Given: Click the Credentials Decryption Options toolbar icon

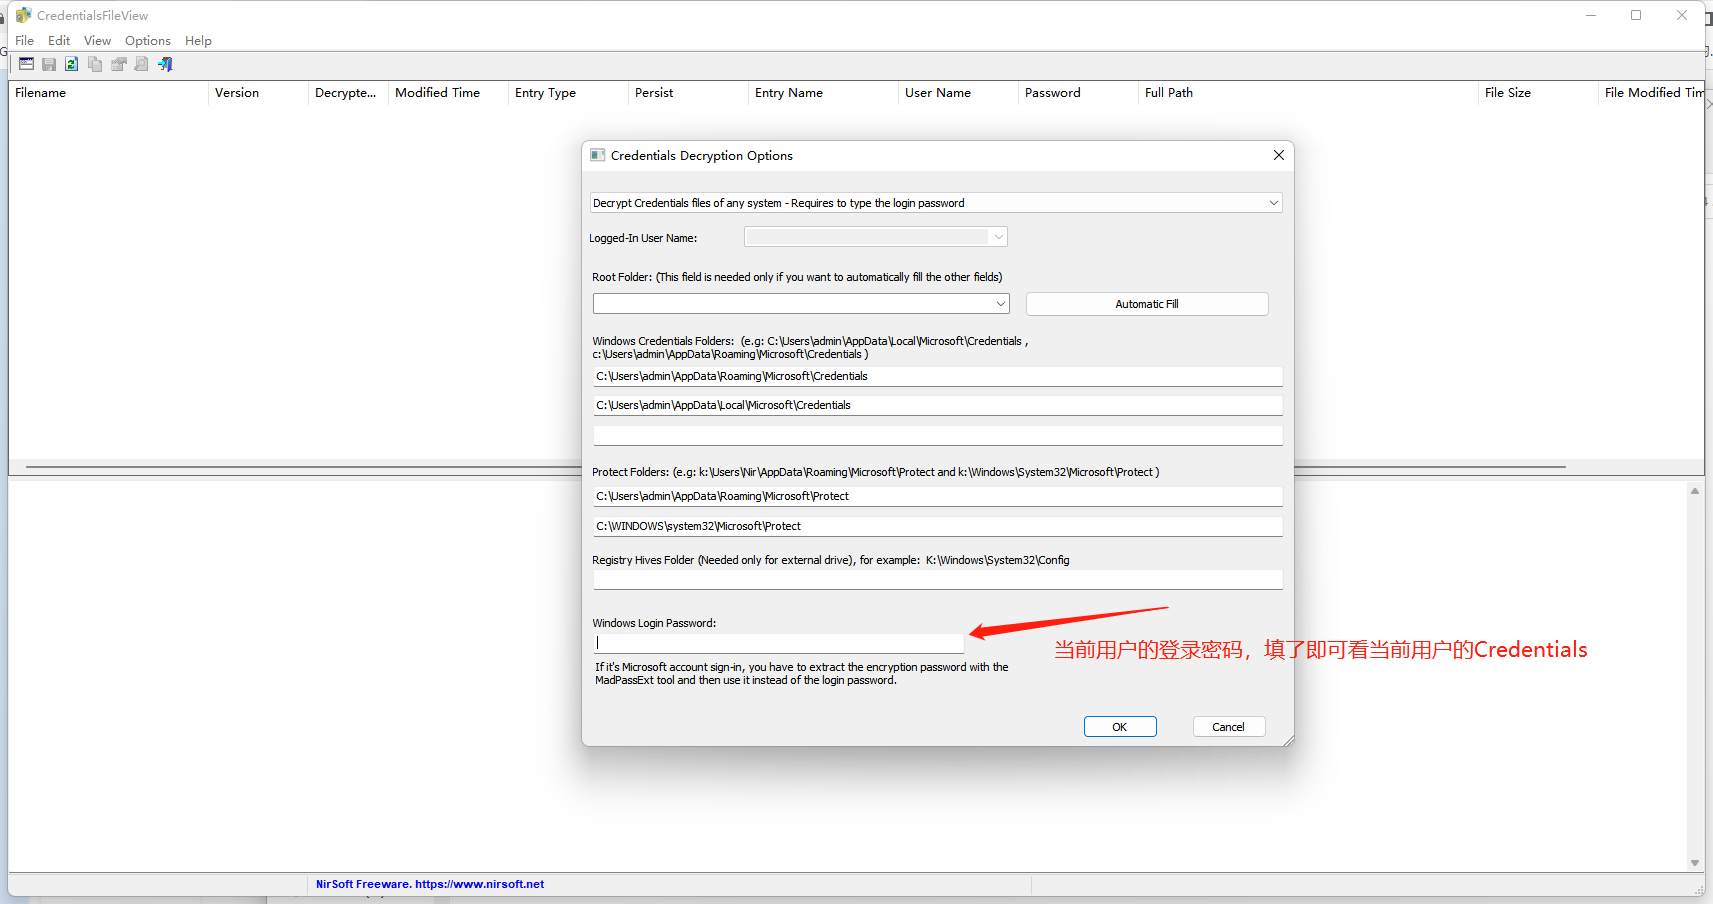Looking at the screenshot, I should tap(26, 64).
